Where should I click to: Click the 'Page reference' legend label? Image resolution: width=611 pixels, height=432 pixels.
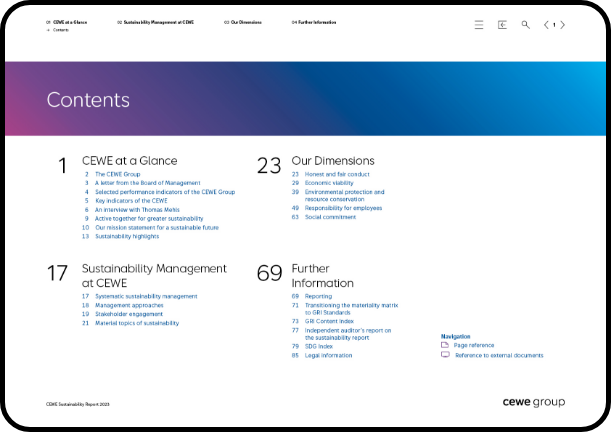[x=474, y=345]
